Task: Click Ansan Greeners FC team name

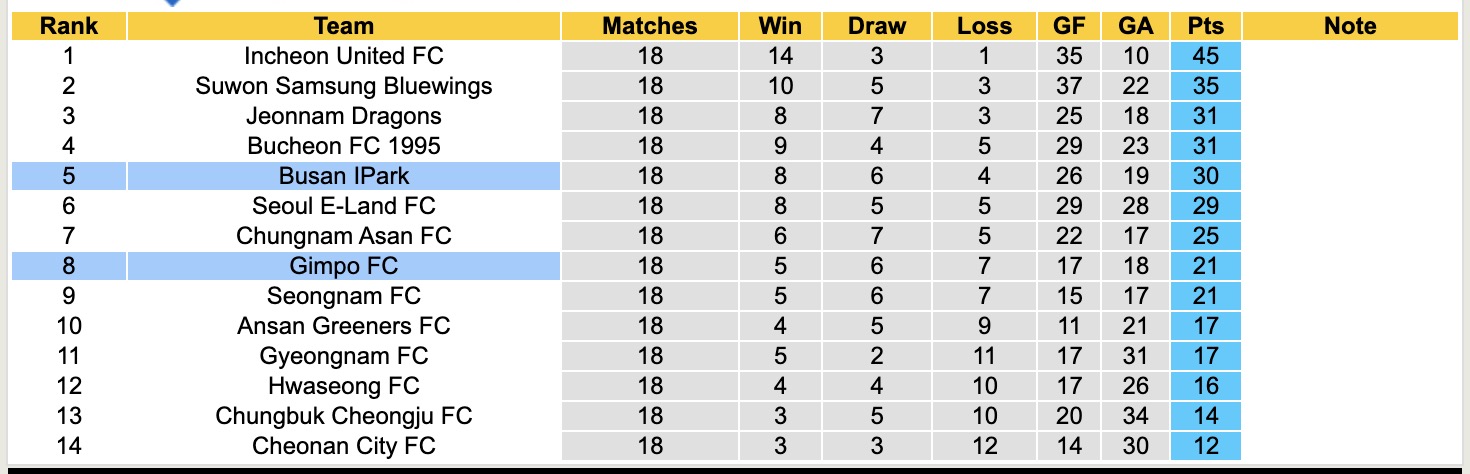Action: pos(343,326)
